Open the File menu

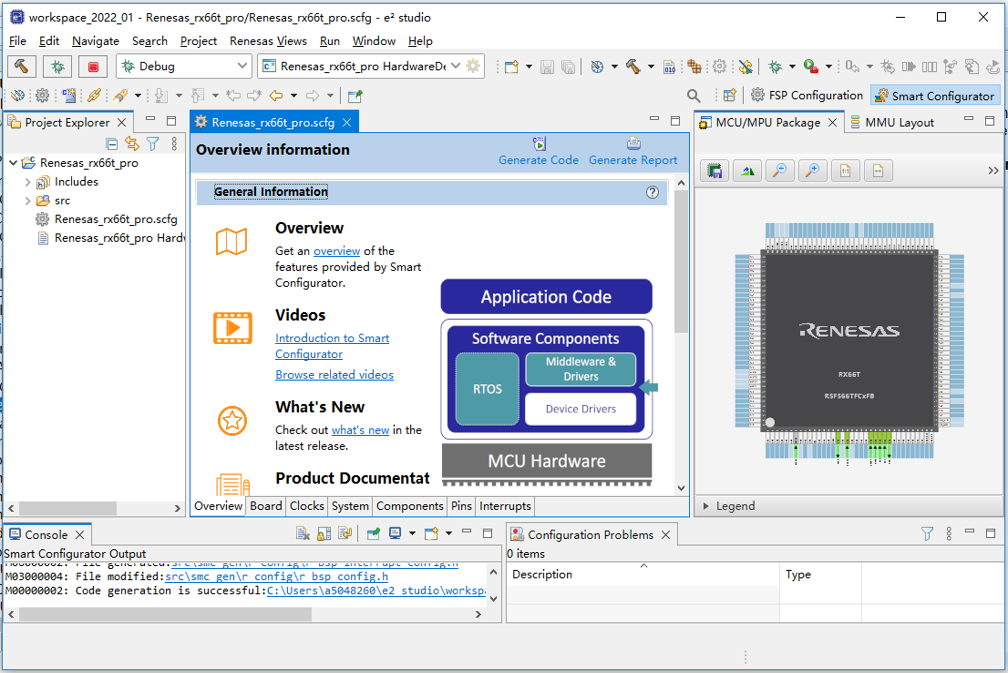pyautogui.click(x=17, y=40)
